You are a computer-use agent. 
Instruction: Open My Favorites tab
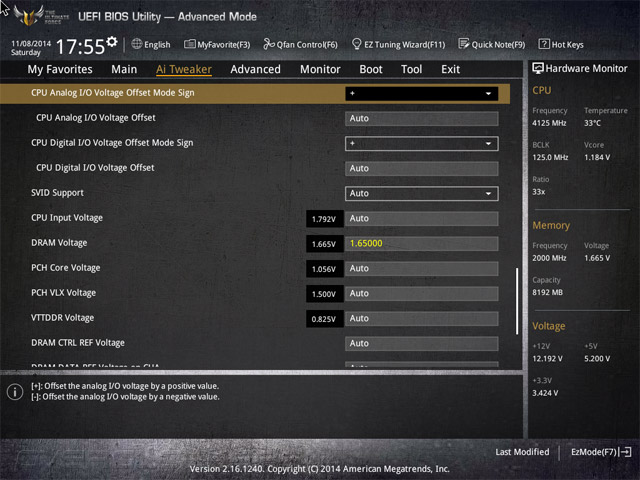coord(60,69)
